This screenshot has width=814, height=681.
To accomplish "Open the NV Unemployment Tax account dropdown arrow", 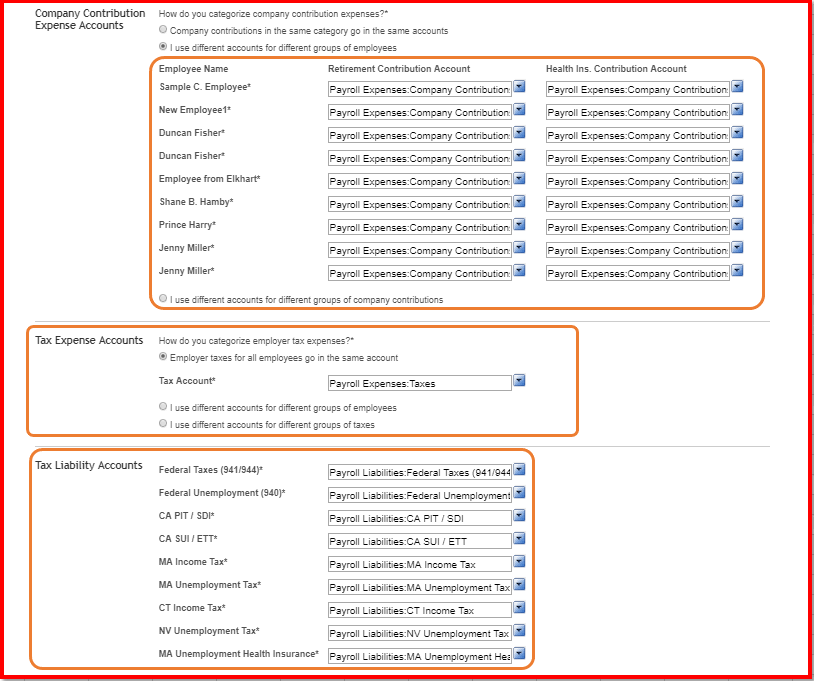I will (519, 631).
